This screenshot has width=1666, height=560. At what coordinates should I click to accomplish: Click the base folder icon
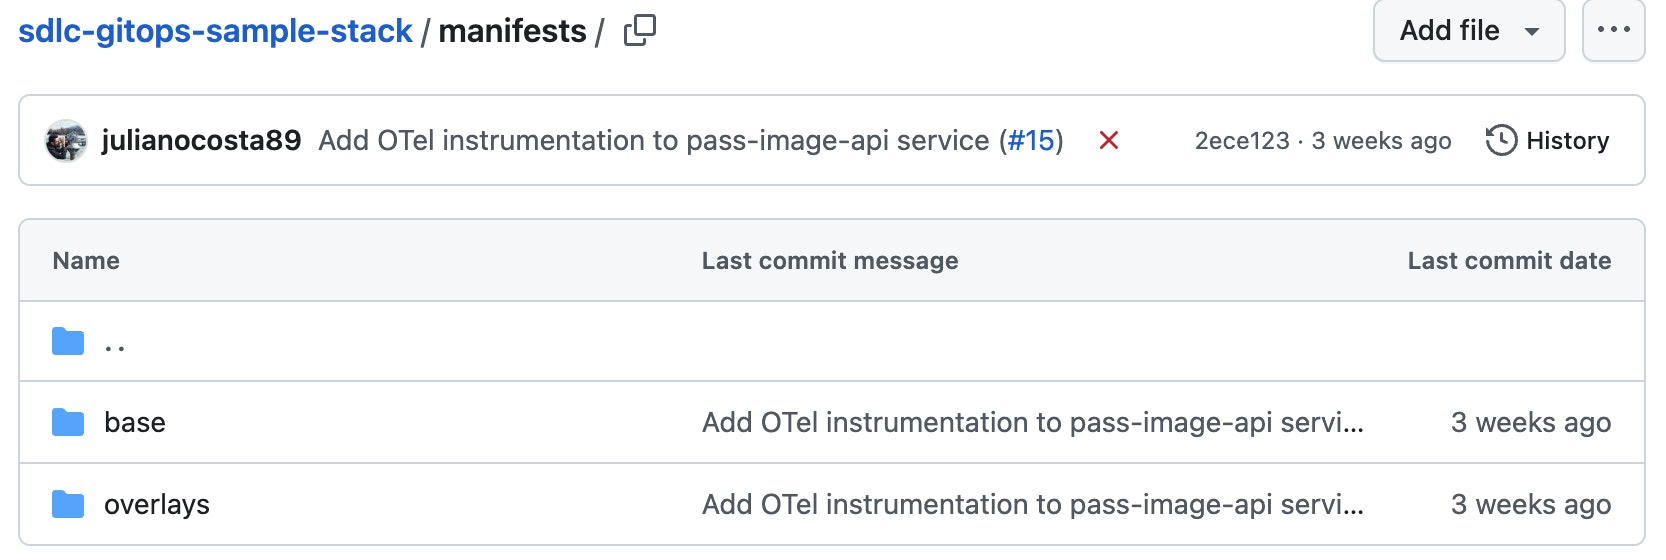68,423
